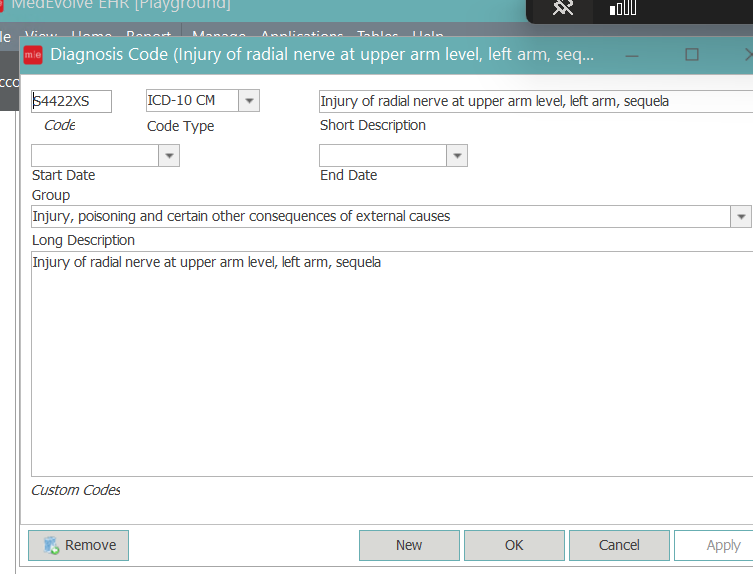The image size is (753, 574).
Task: Click the unpin icon in top overlay
Action: coord(563,9)
